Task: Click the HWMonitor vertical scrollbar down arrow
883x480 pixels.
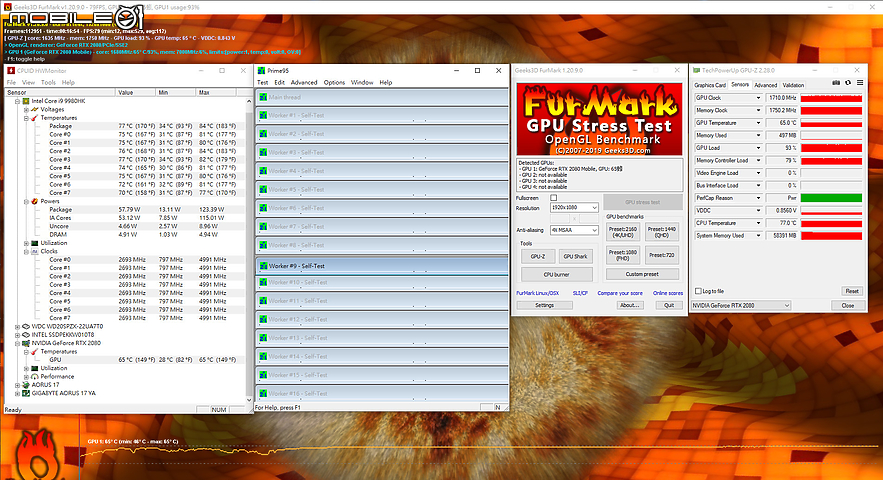Action: coord(249,399)
